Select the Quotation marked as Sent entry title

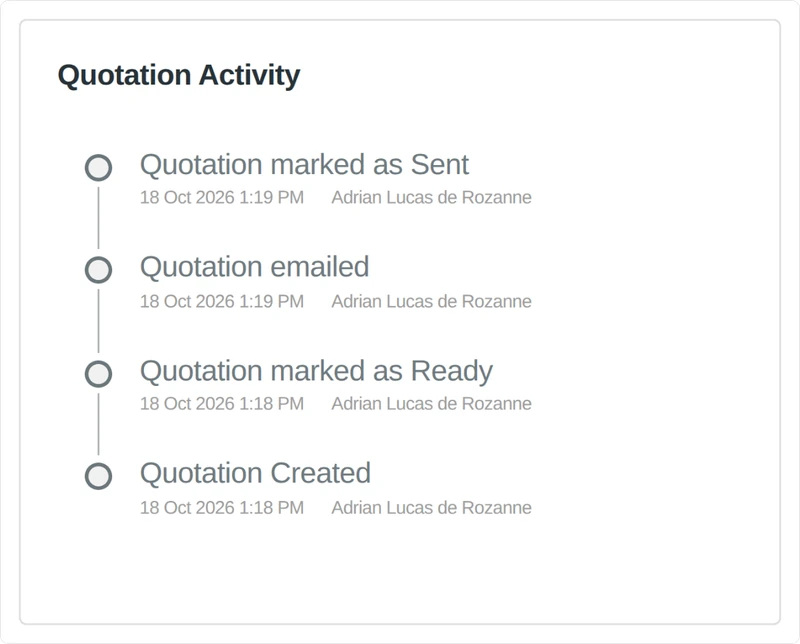click(305, 165)
